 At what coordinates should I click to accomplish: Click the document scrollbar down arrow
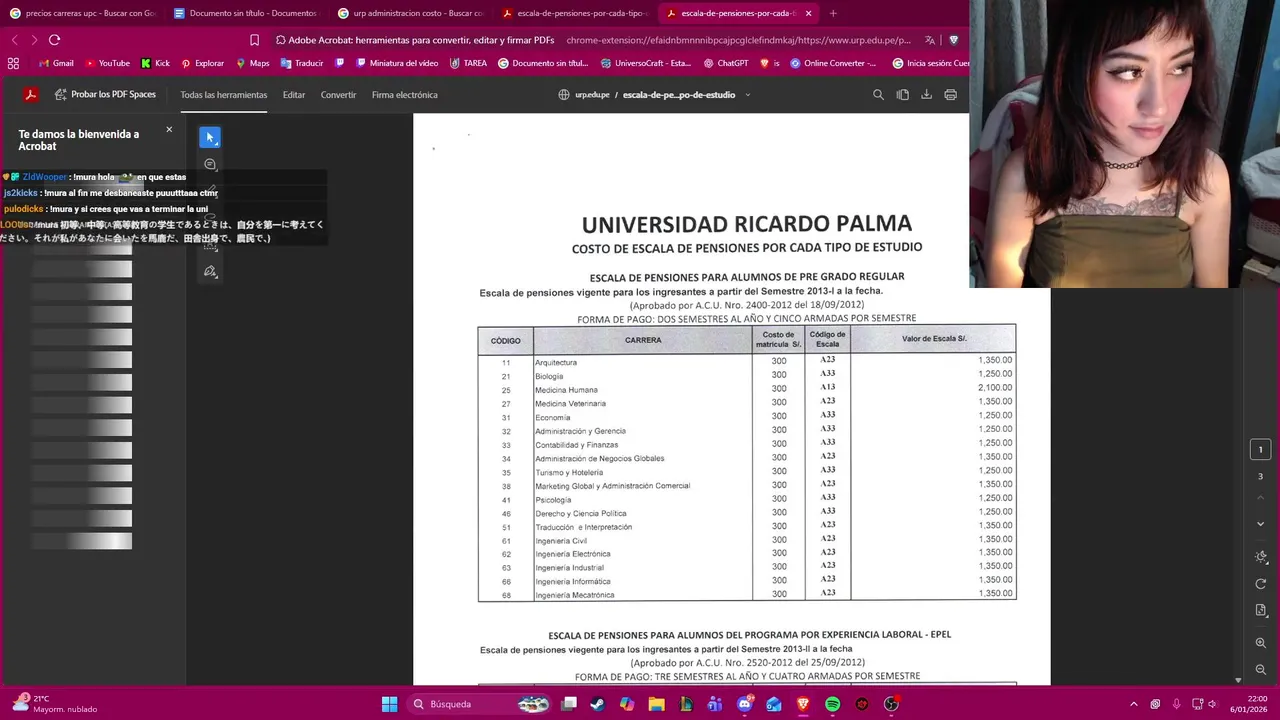tap(1238, 680)
